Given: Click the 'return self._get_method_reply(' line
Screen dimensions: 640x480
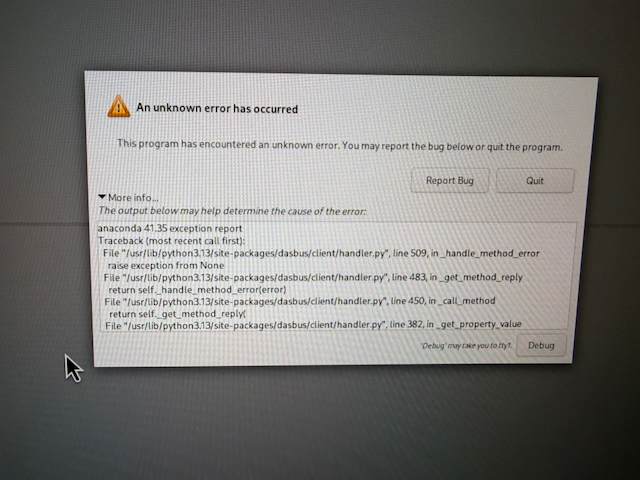Looking at the screenshot, I should coord(177,313).
